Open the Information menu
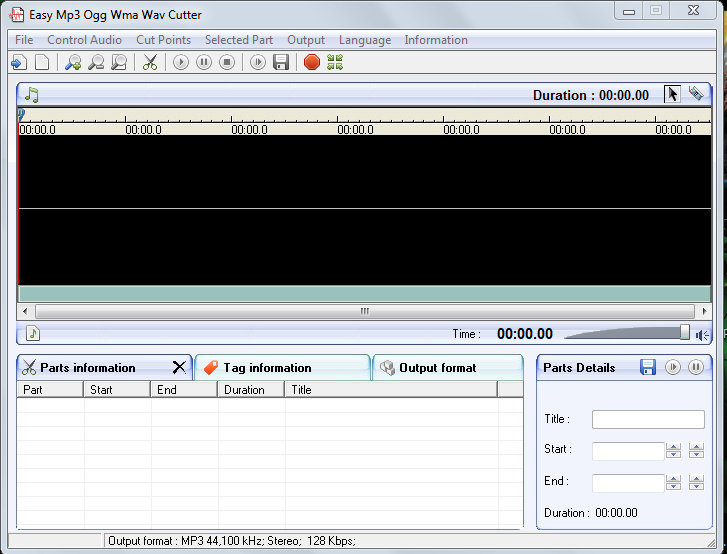Image resolution: width=727 pixels, height=554 pixels. [x=436, y=40]
